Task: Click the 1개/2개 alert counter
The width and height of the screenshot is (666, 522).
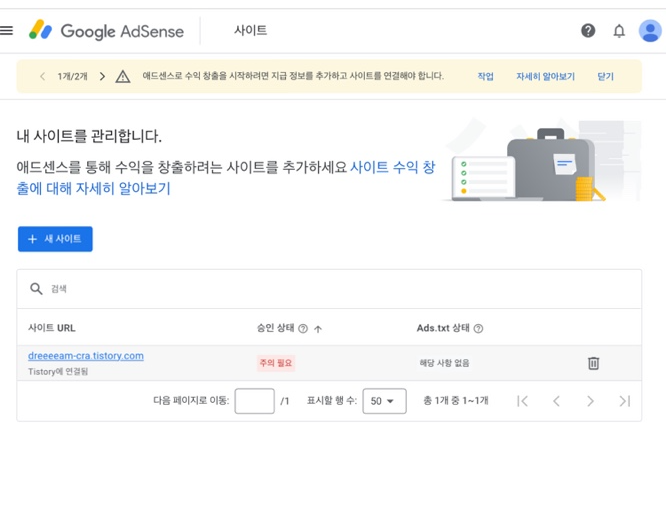Action: [73, 76]
